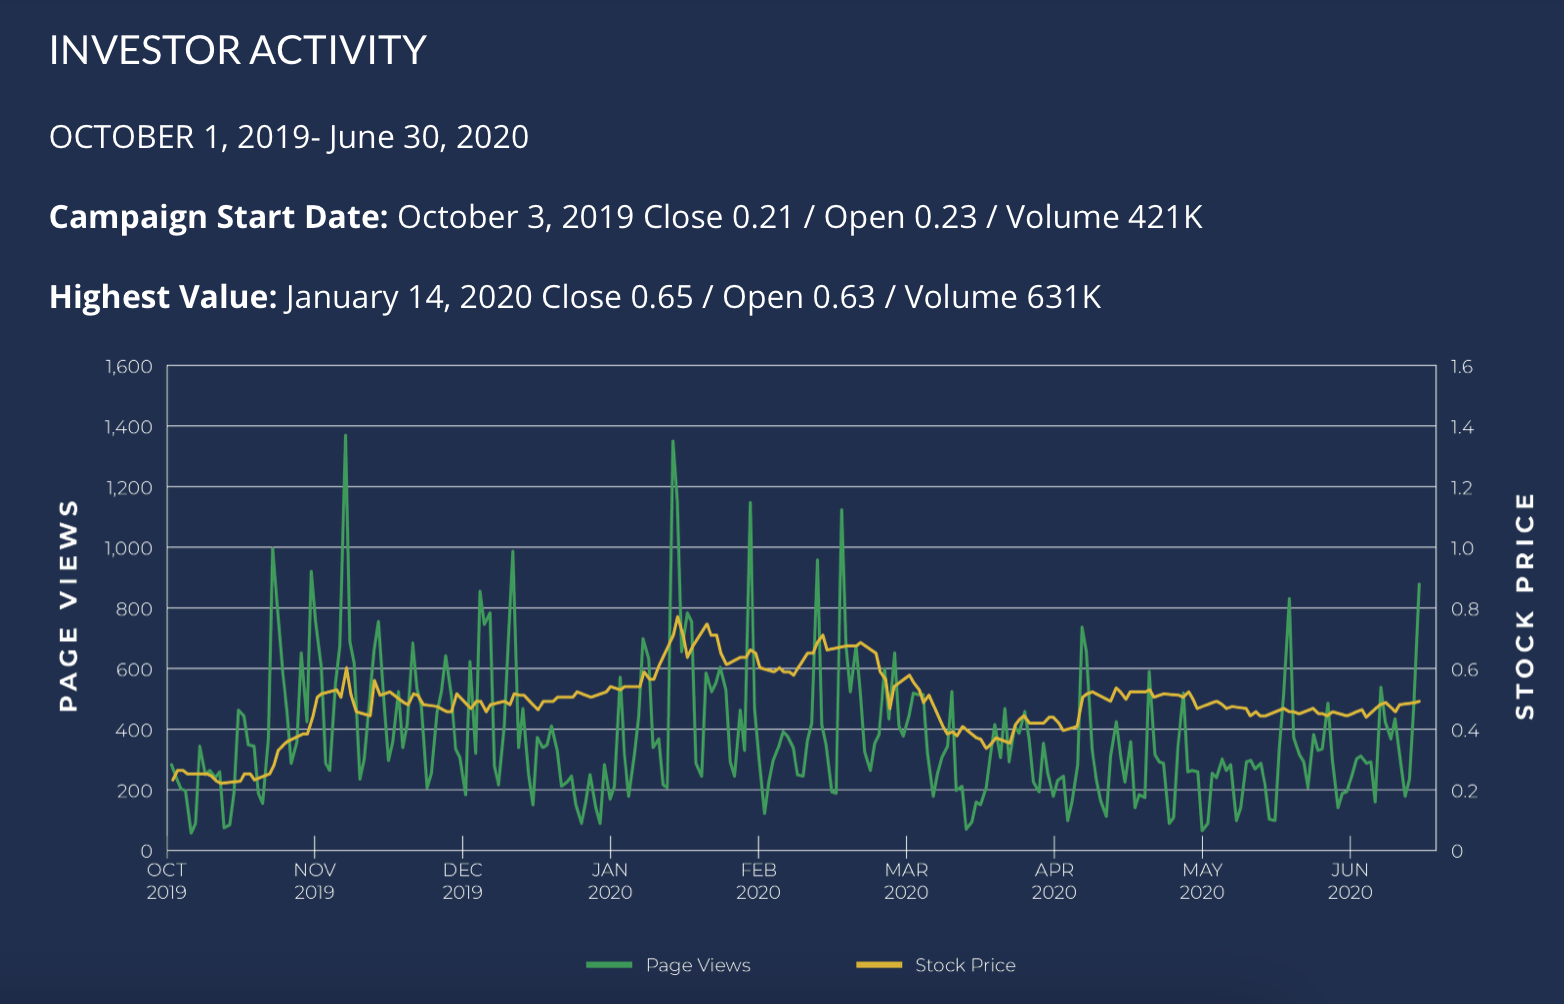This screenshot has width=1564, height=1004.
Task: Click the JUN 2020 axis label
Action: click(1350, 881)
